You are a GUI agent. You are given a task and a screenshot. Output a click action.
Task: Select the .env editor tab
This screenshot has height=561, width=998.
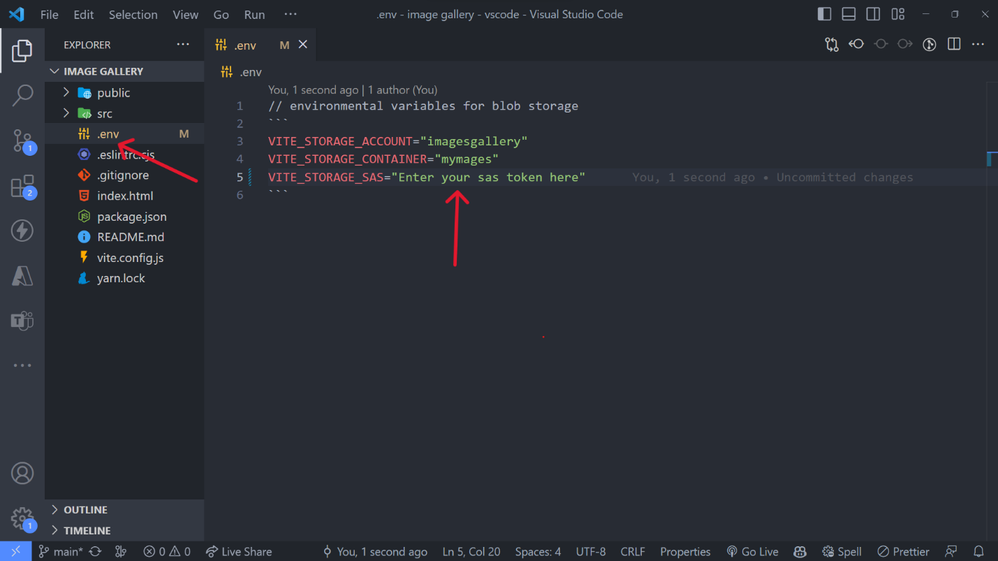point(260,45)
